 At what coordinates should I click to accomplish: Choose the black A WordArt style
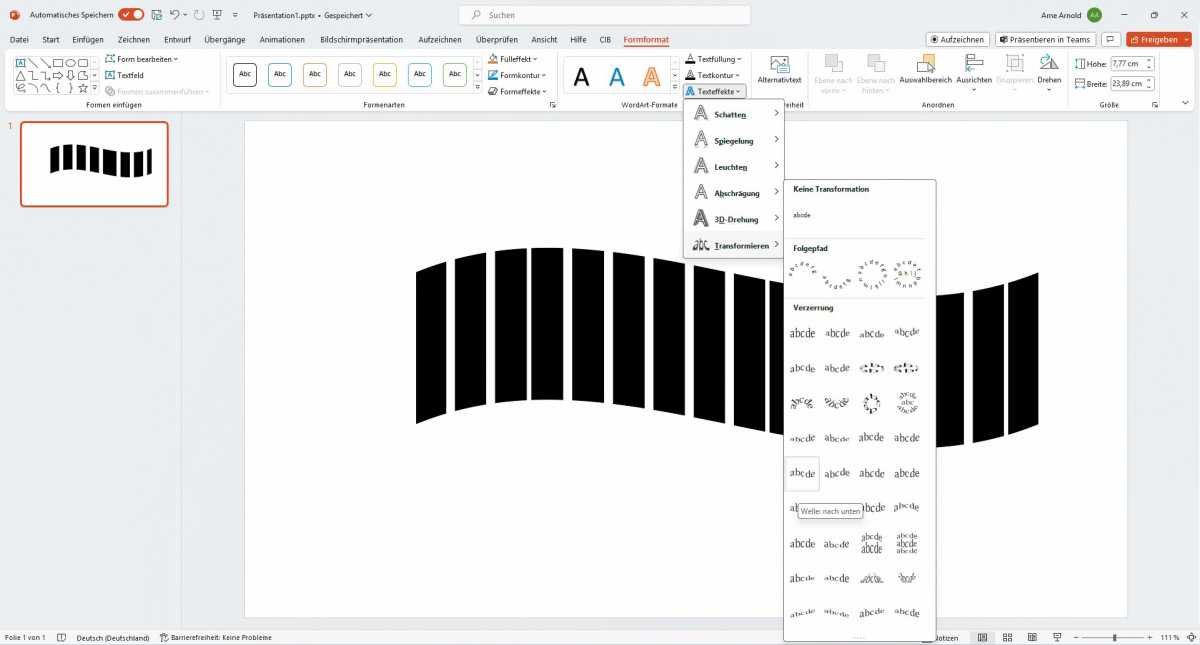(x=581, y=77)
